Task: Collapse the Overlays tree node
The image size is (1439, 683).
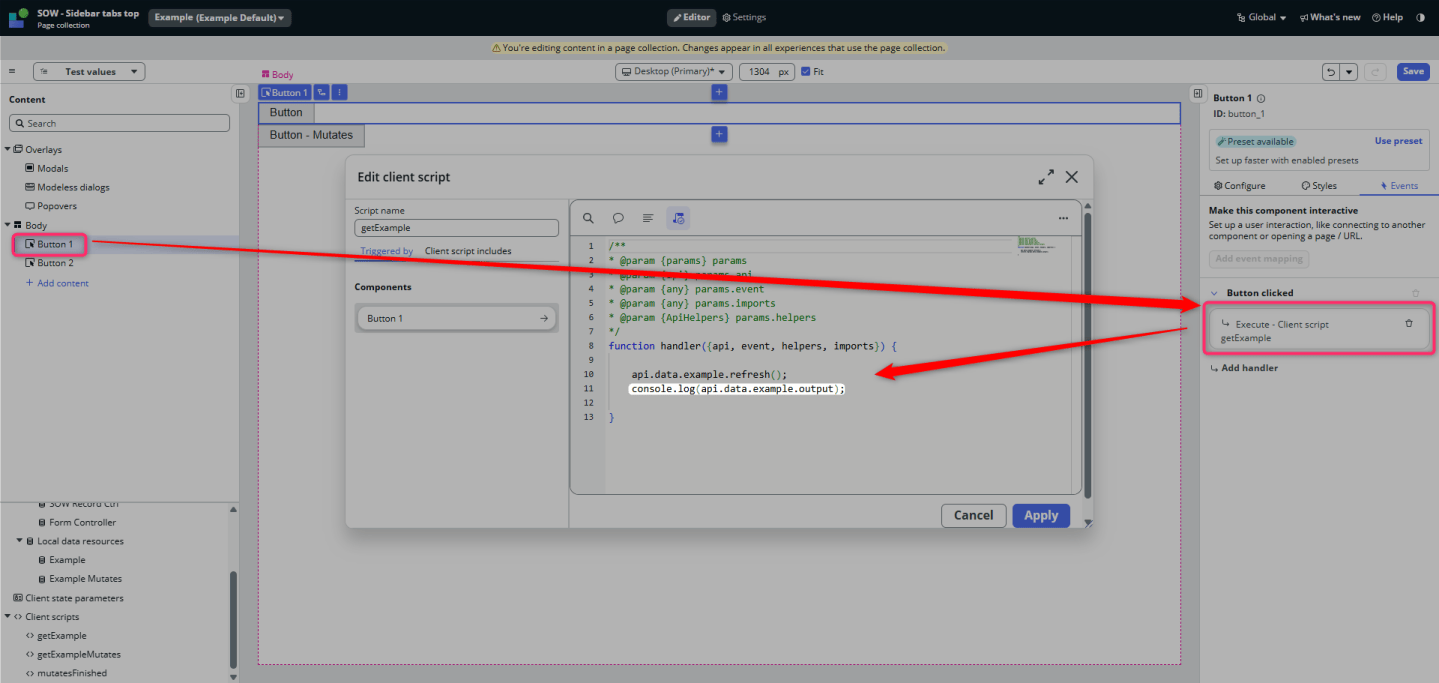Action: 7,149
